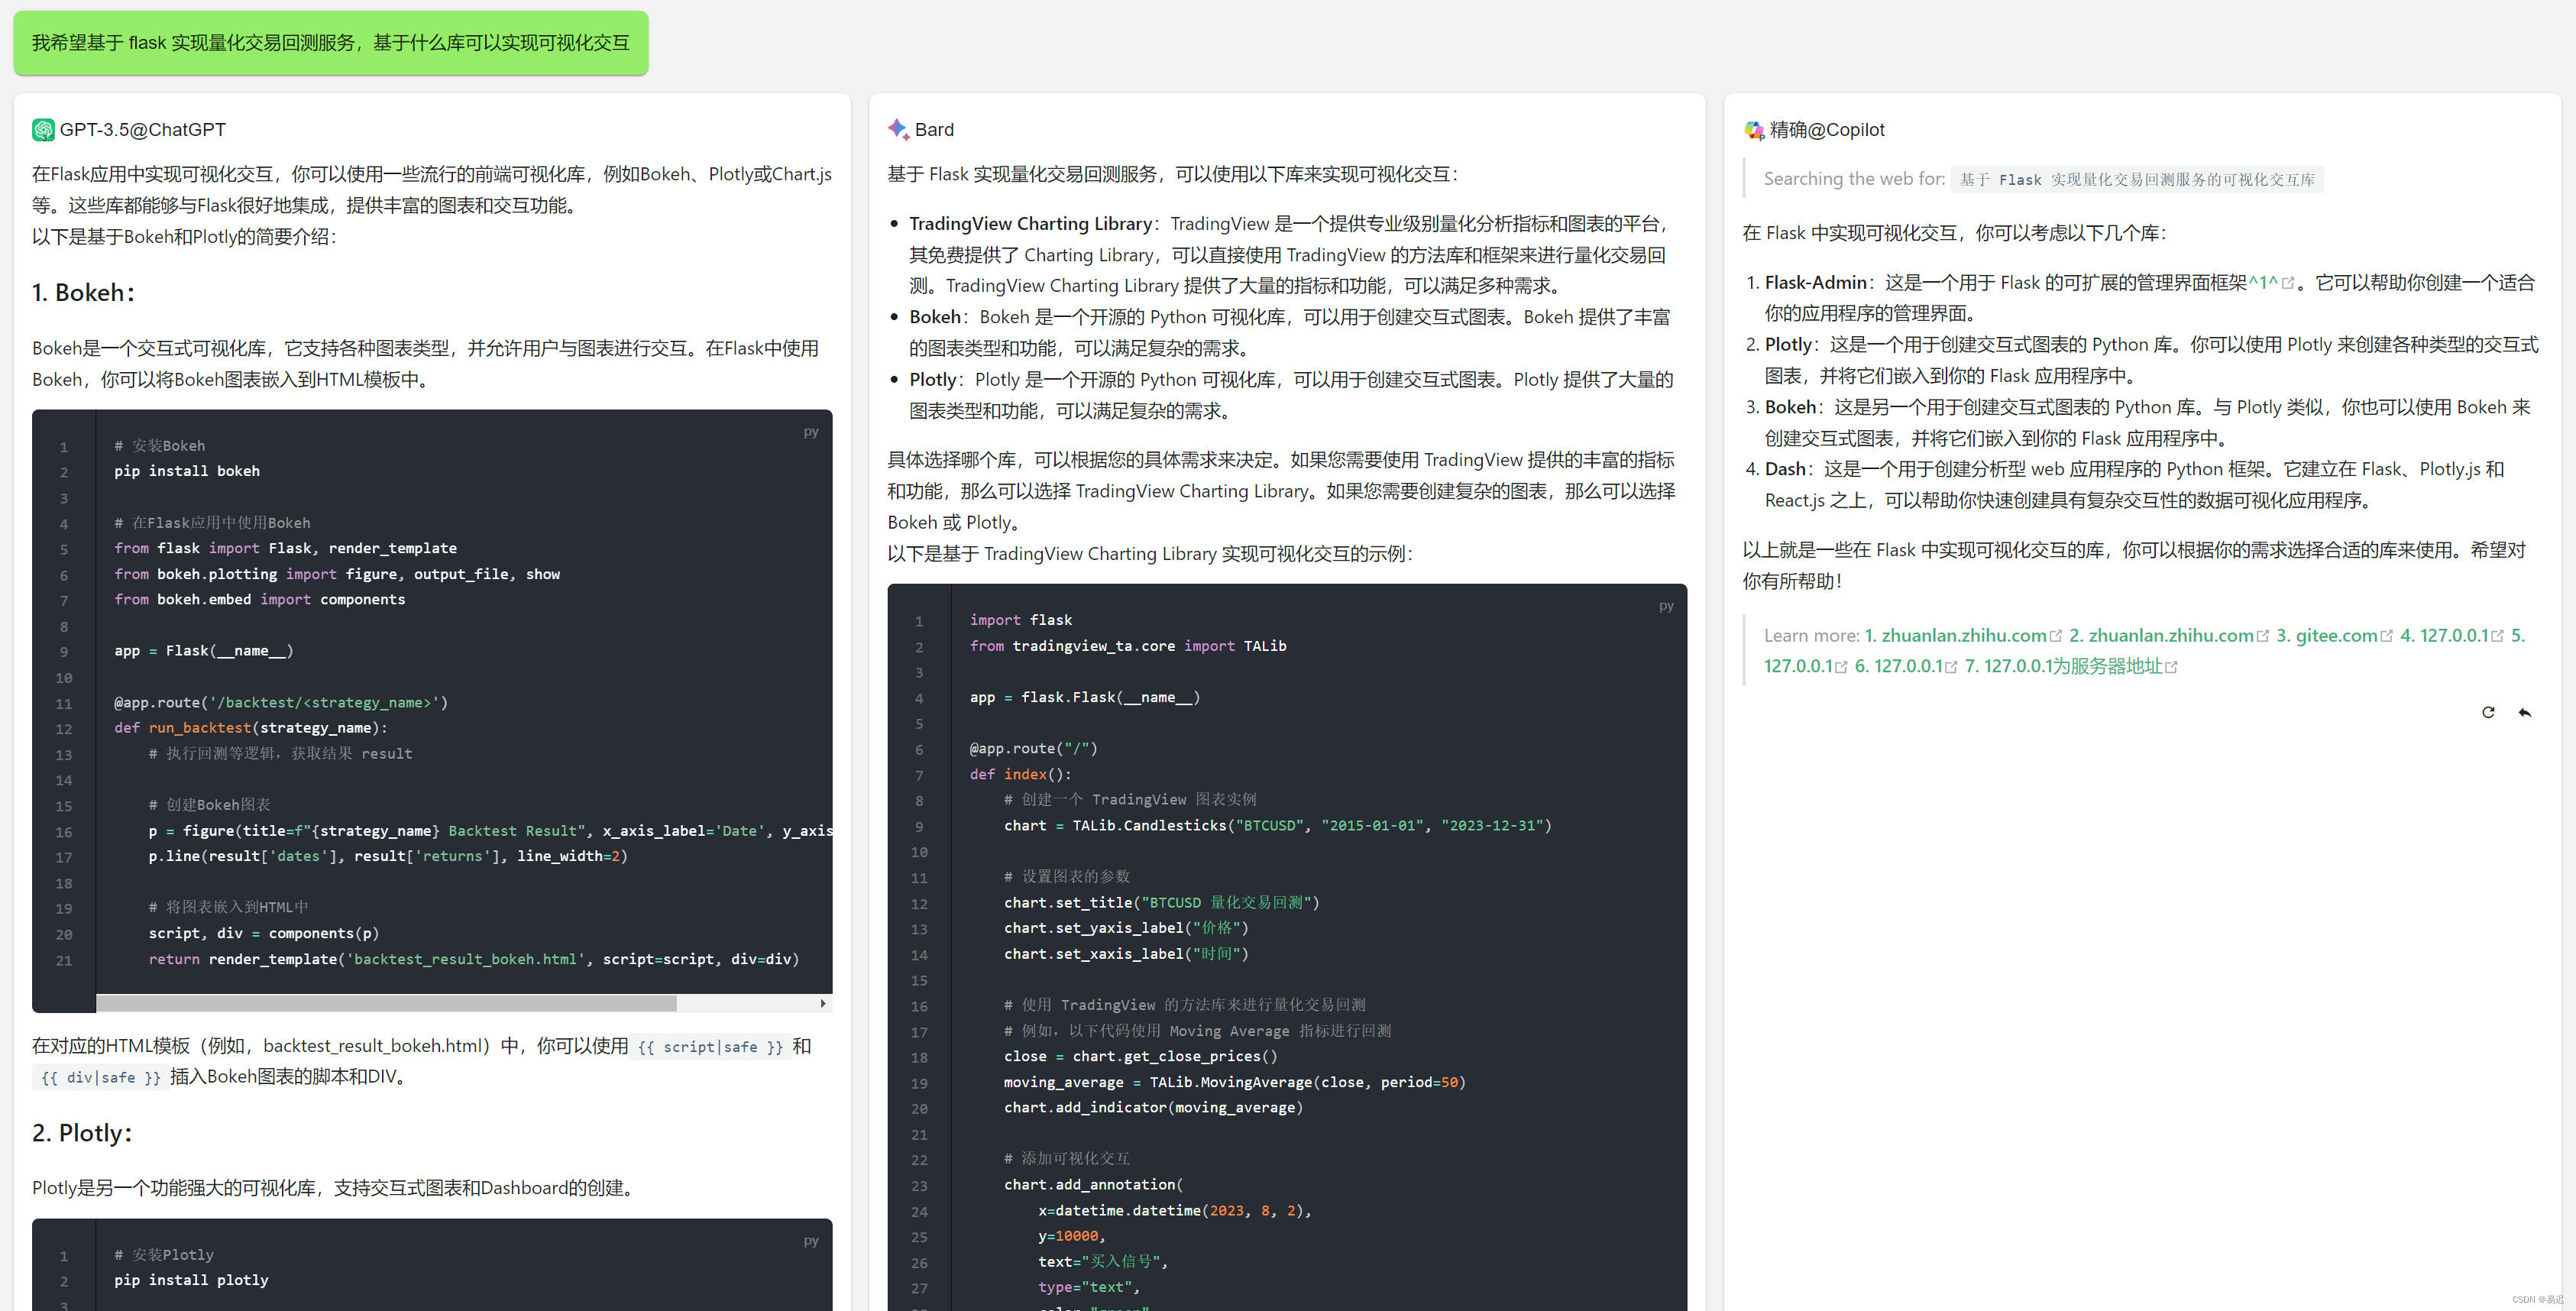The height and width of the screenshot is (1311, 2576).
Task: Click the py label in the Bard code block
Action: [1666, 606]
